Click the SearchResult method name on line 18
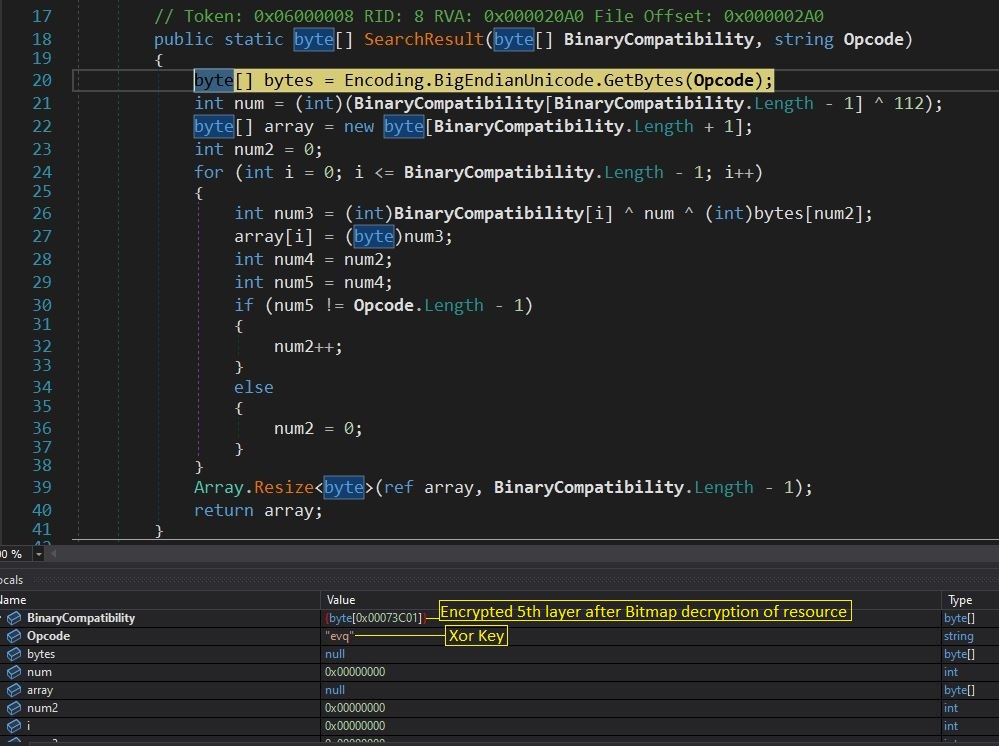This screenshot has height=746, width=999. 424,39
